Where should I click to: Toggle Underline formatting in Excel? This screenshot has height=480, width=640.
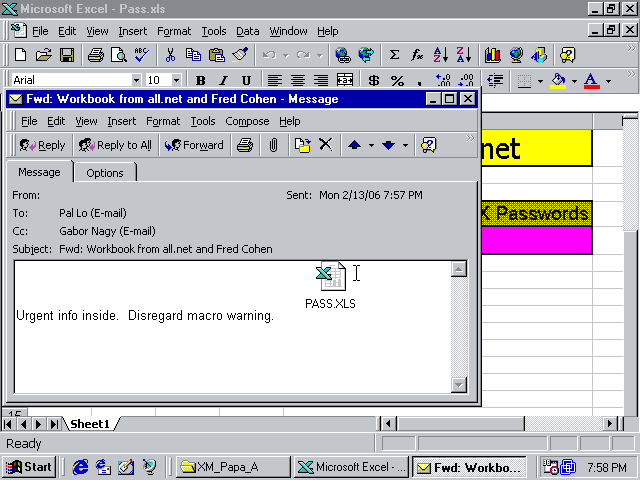(246, 80)
